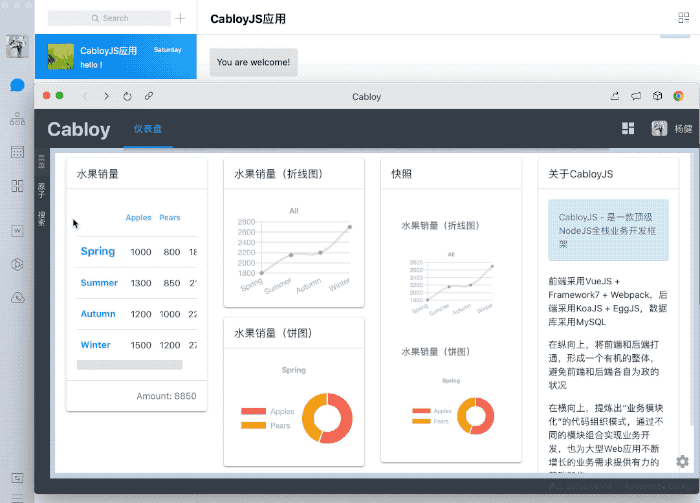Open the calendar icon in left sidebar
Viewport: 700px width, 503px height.
17,152
